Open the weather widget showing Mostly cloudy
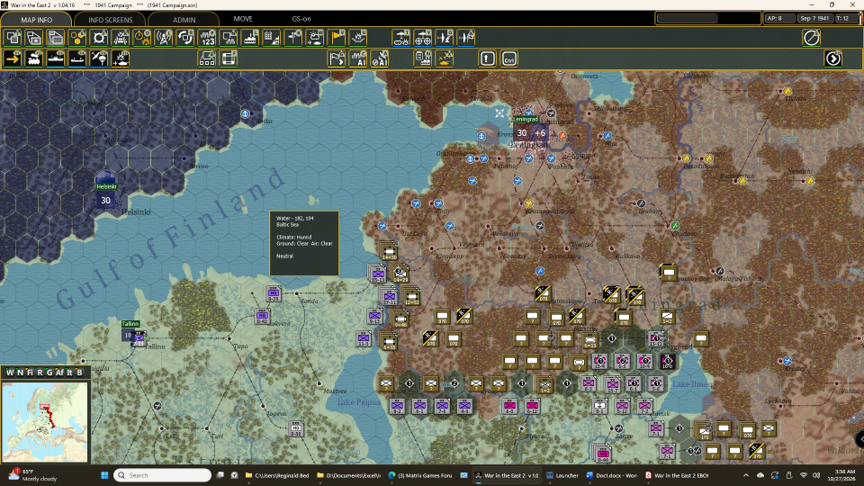The height and width of the screenshot is (486, 864). click(33, 475)
